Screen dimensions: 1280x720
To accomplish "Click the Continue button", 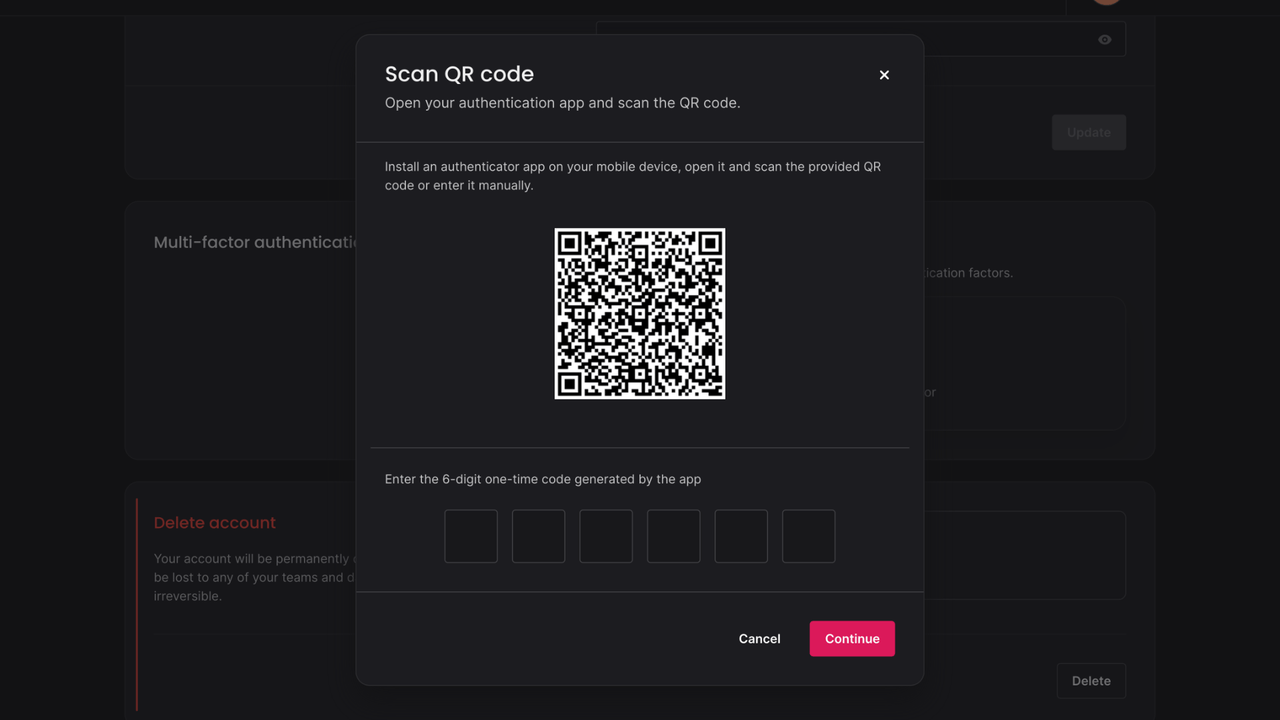I will point(852,639).
